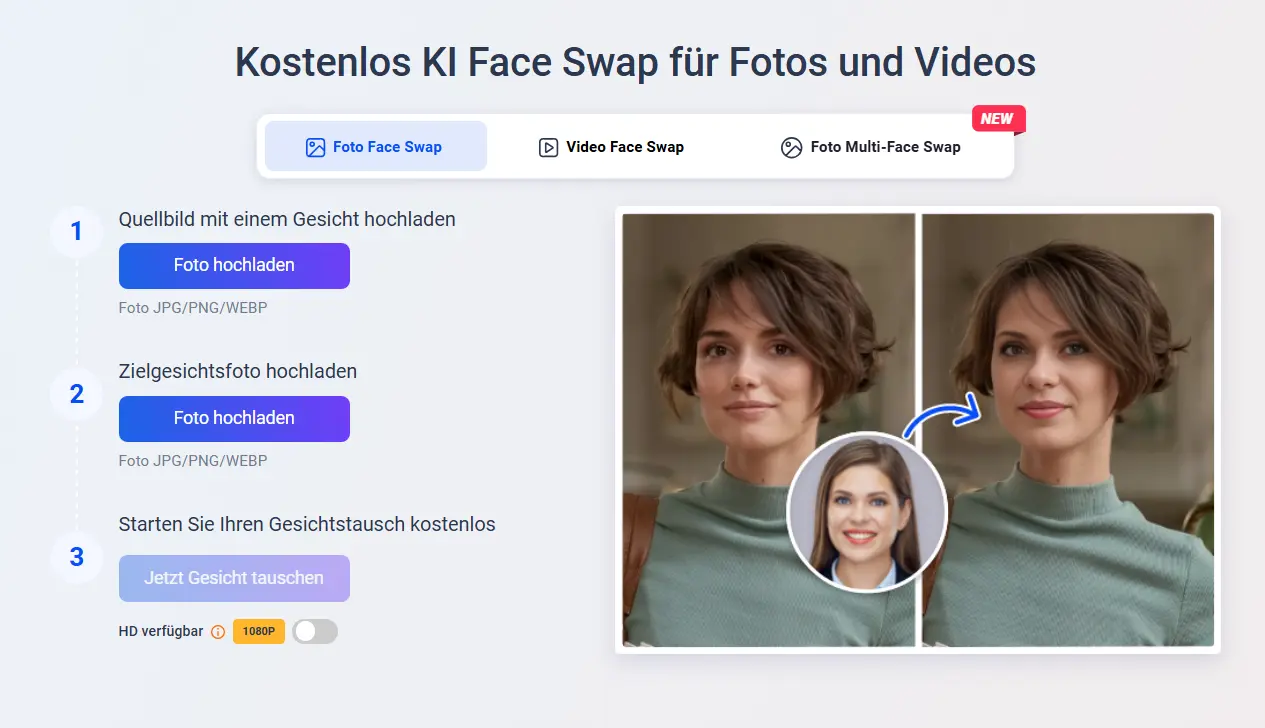Switch to the Video Face Swap tab
This screenshot has height=728, width=1265.
[611, 146]
